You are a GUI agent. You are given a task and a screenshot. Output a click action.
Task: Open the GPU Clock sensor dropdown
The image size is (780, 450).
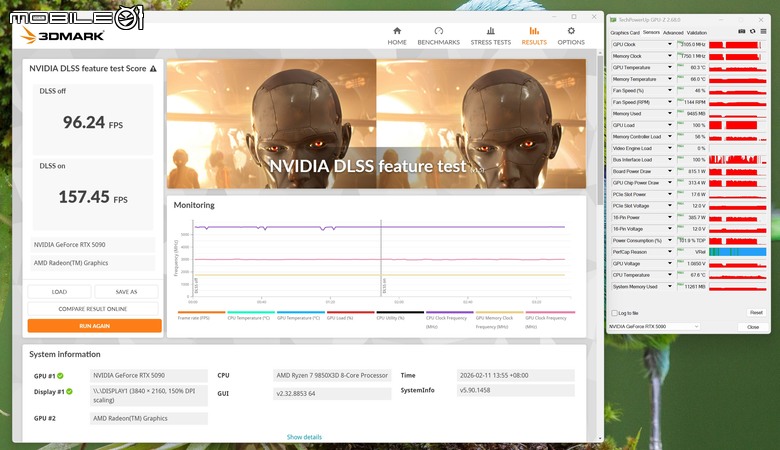point(670,44)
